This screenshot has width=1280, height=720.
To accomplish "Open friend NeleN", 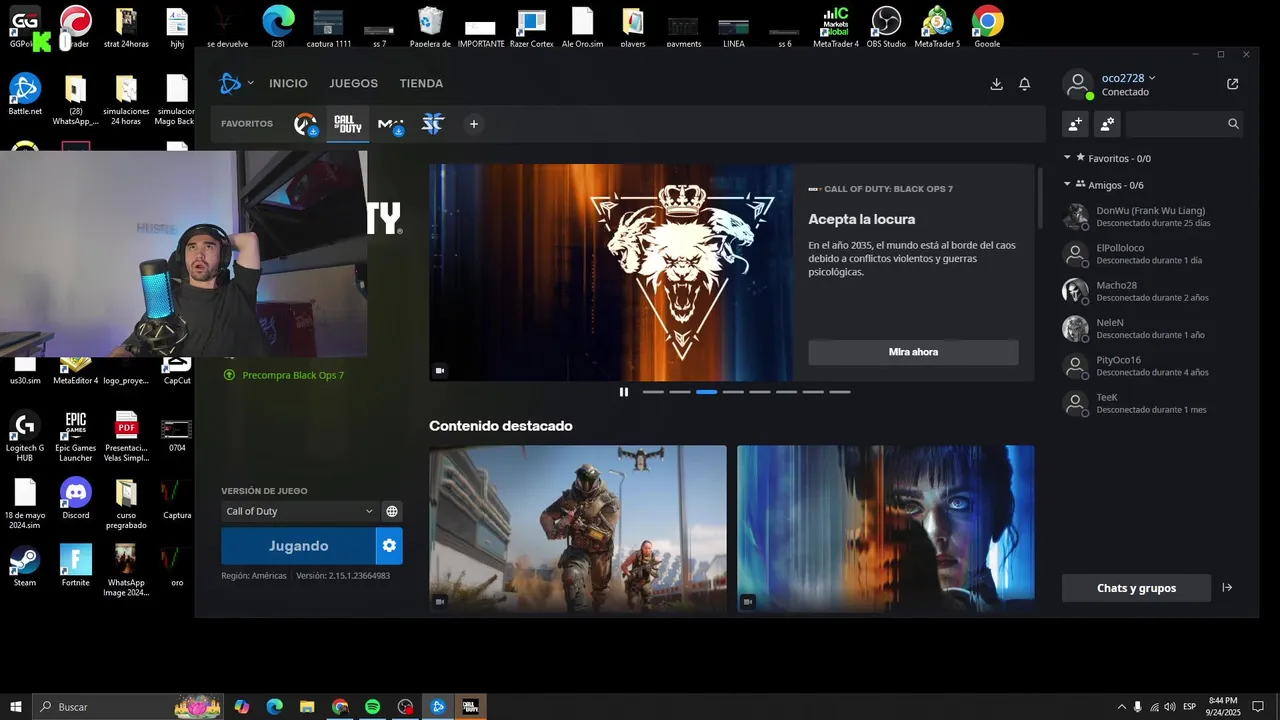I will coord(1152,328).
